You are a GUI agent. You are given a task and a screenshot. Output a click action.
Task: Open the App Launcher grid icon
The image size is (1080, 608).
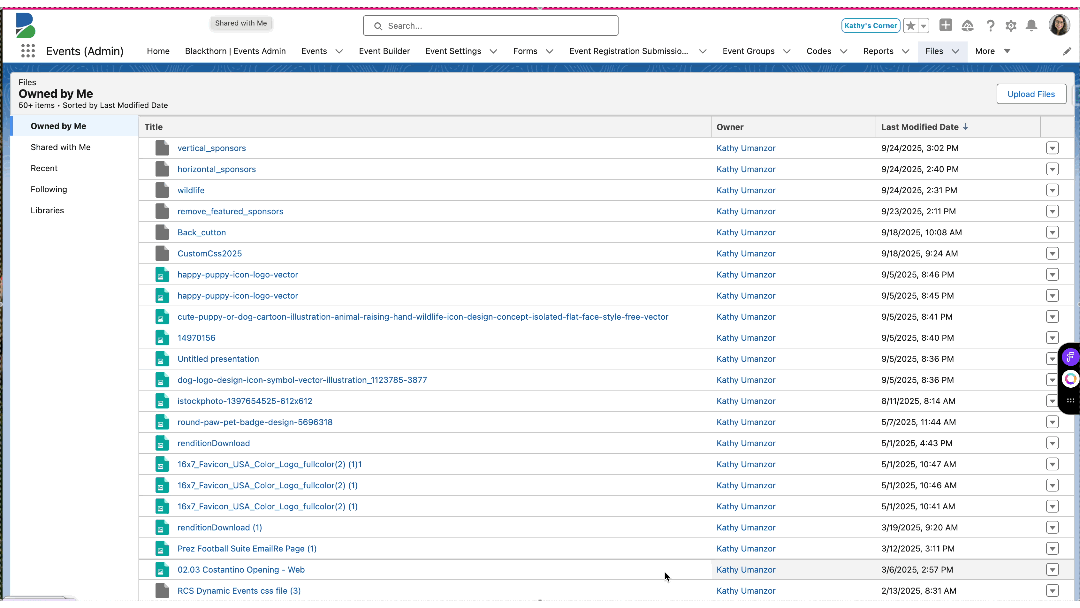point(27,51)
